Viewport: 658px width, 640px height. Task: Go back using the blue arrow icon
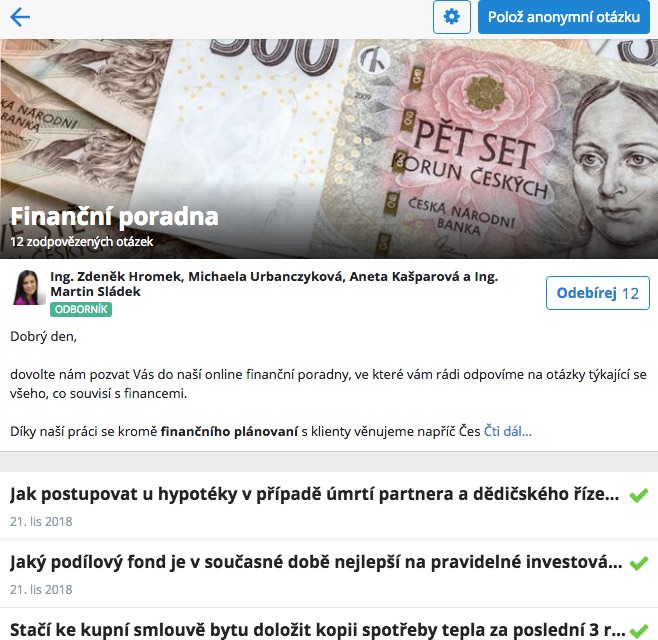[20, 17]
